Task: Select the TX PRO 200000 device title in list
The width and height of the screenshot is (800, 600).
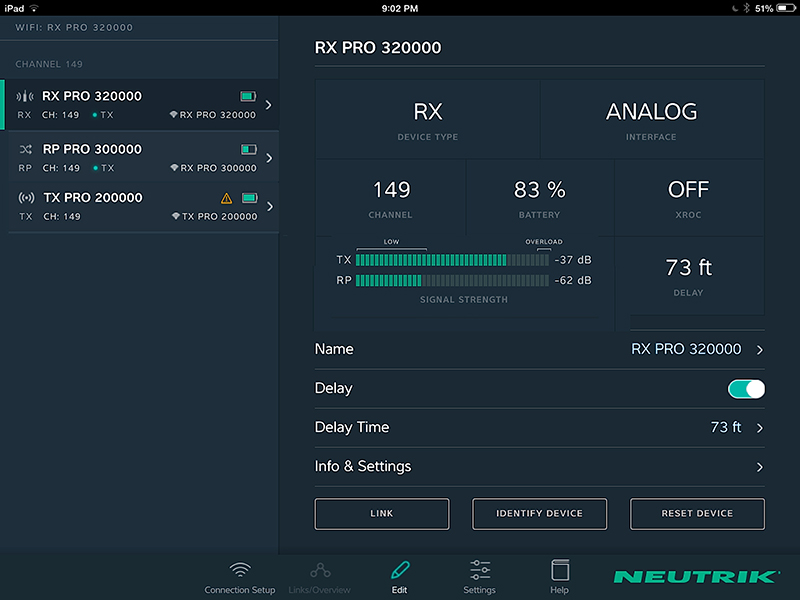Action: [93, 197]
